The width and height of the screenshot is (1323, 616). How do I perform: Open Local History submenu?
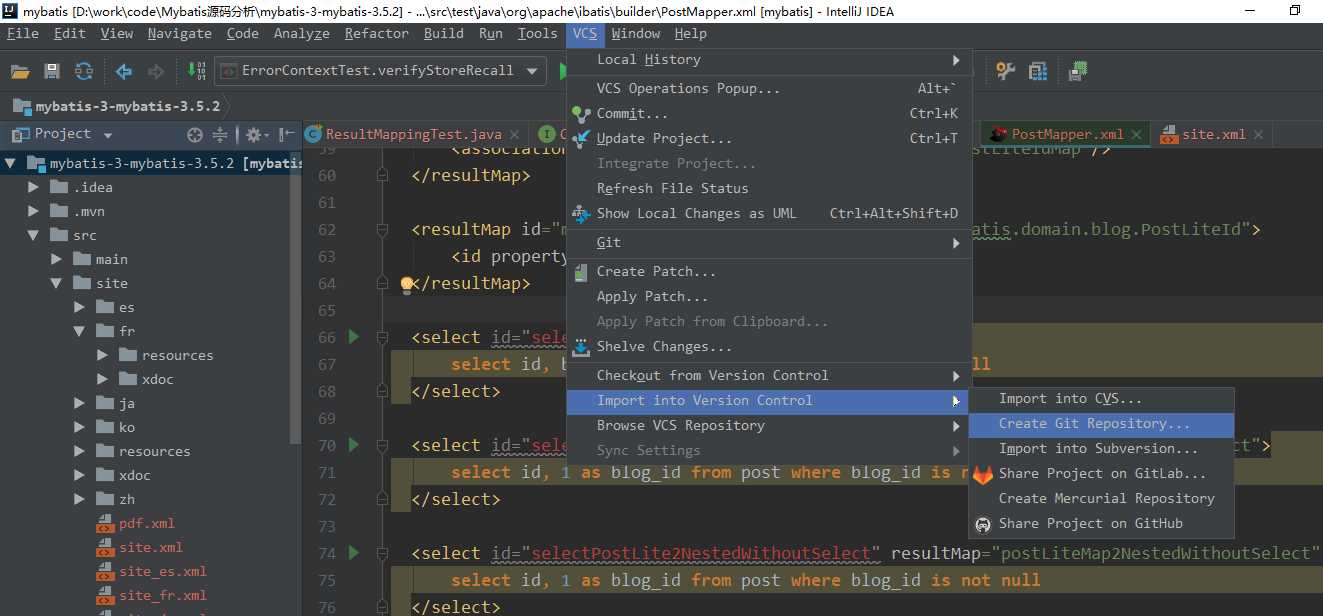point(769,60)
